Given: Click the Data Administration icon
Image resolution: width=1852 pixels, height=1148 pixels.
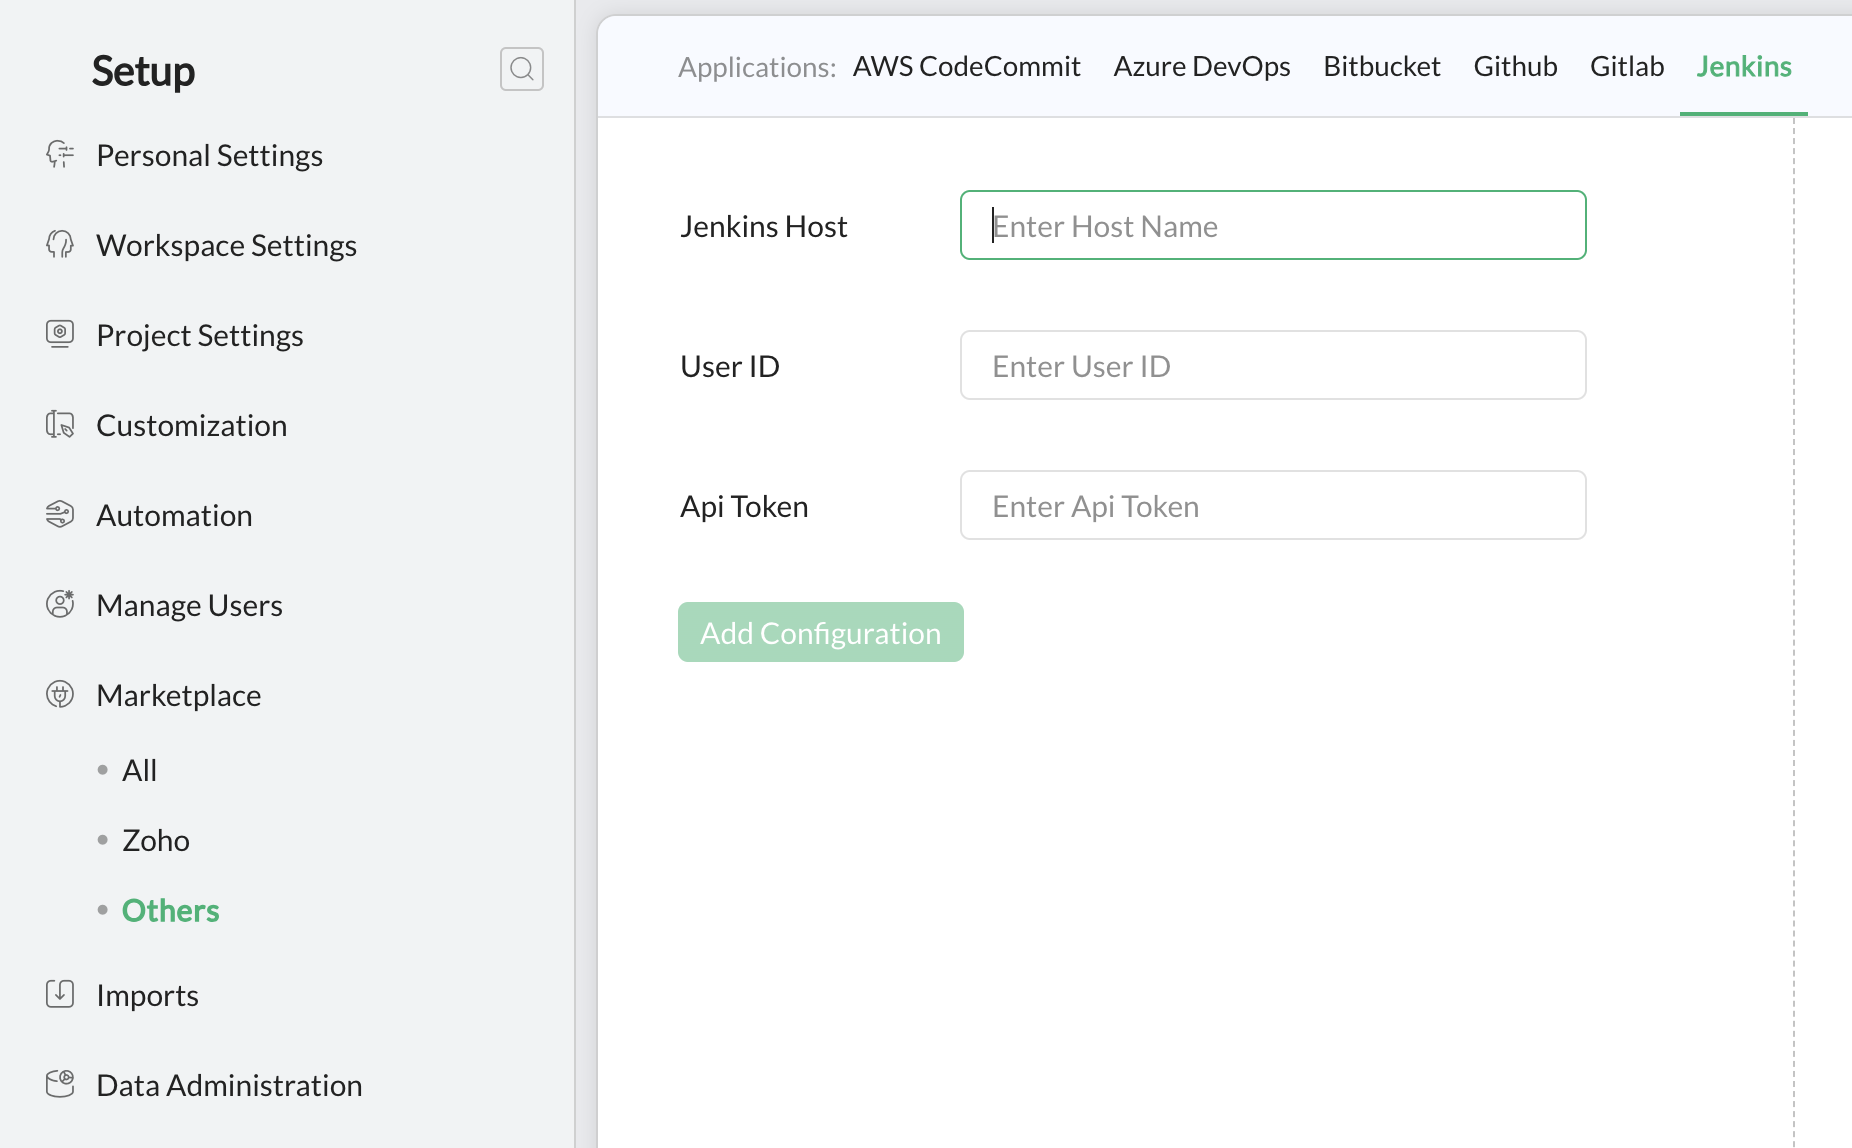Looking at the screenshot, I should point(60,1084).
